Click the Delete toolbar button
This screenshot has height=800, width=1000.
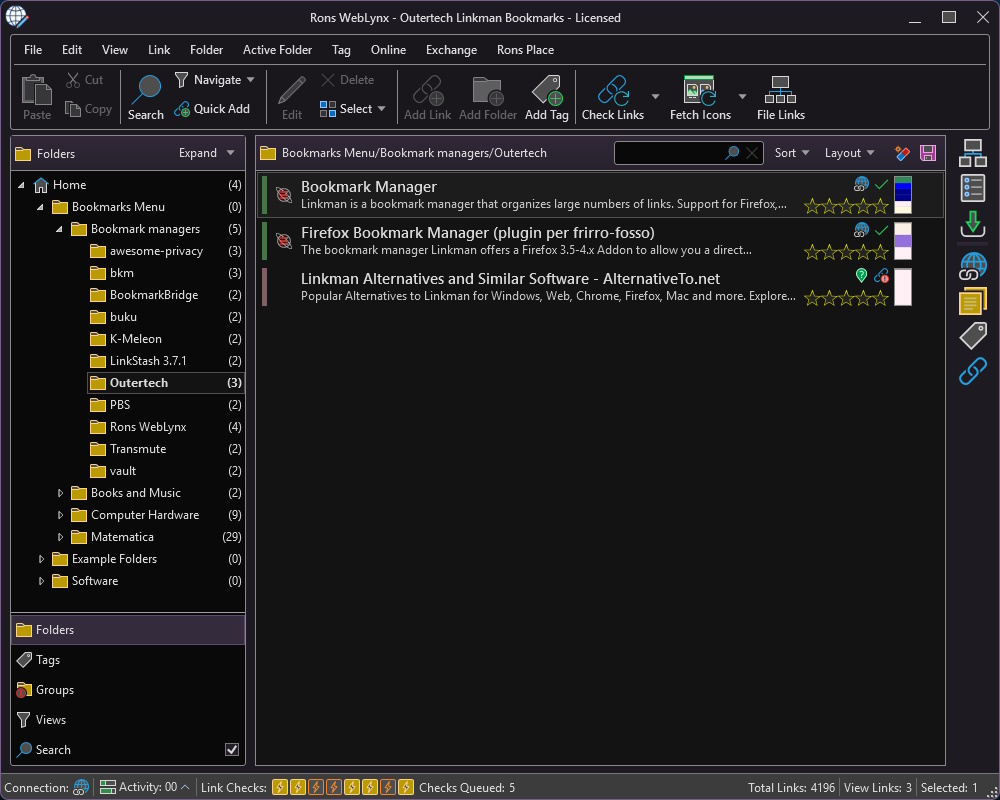click(x=348, y=80)
